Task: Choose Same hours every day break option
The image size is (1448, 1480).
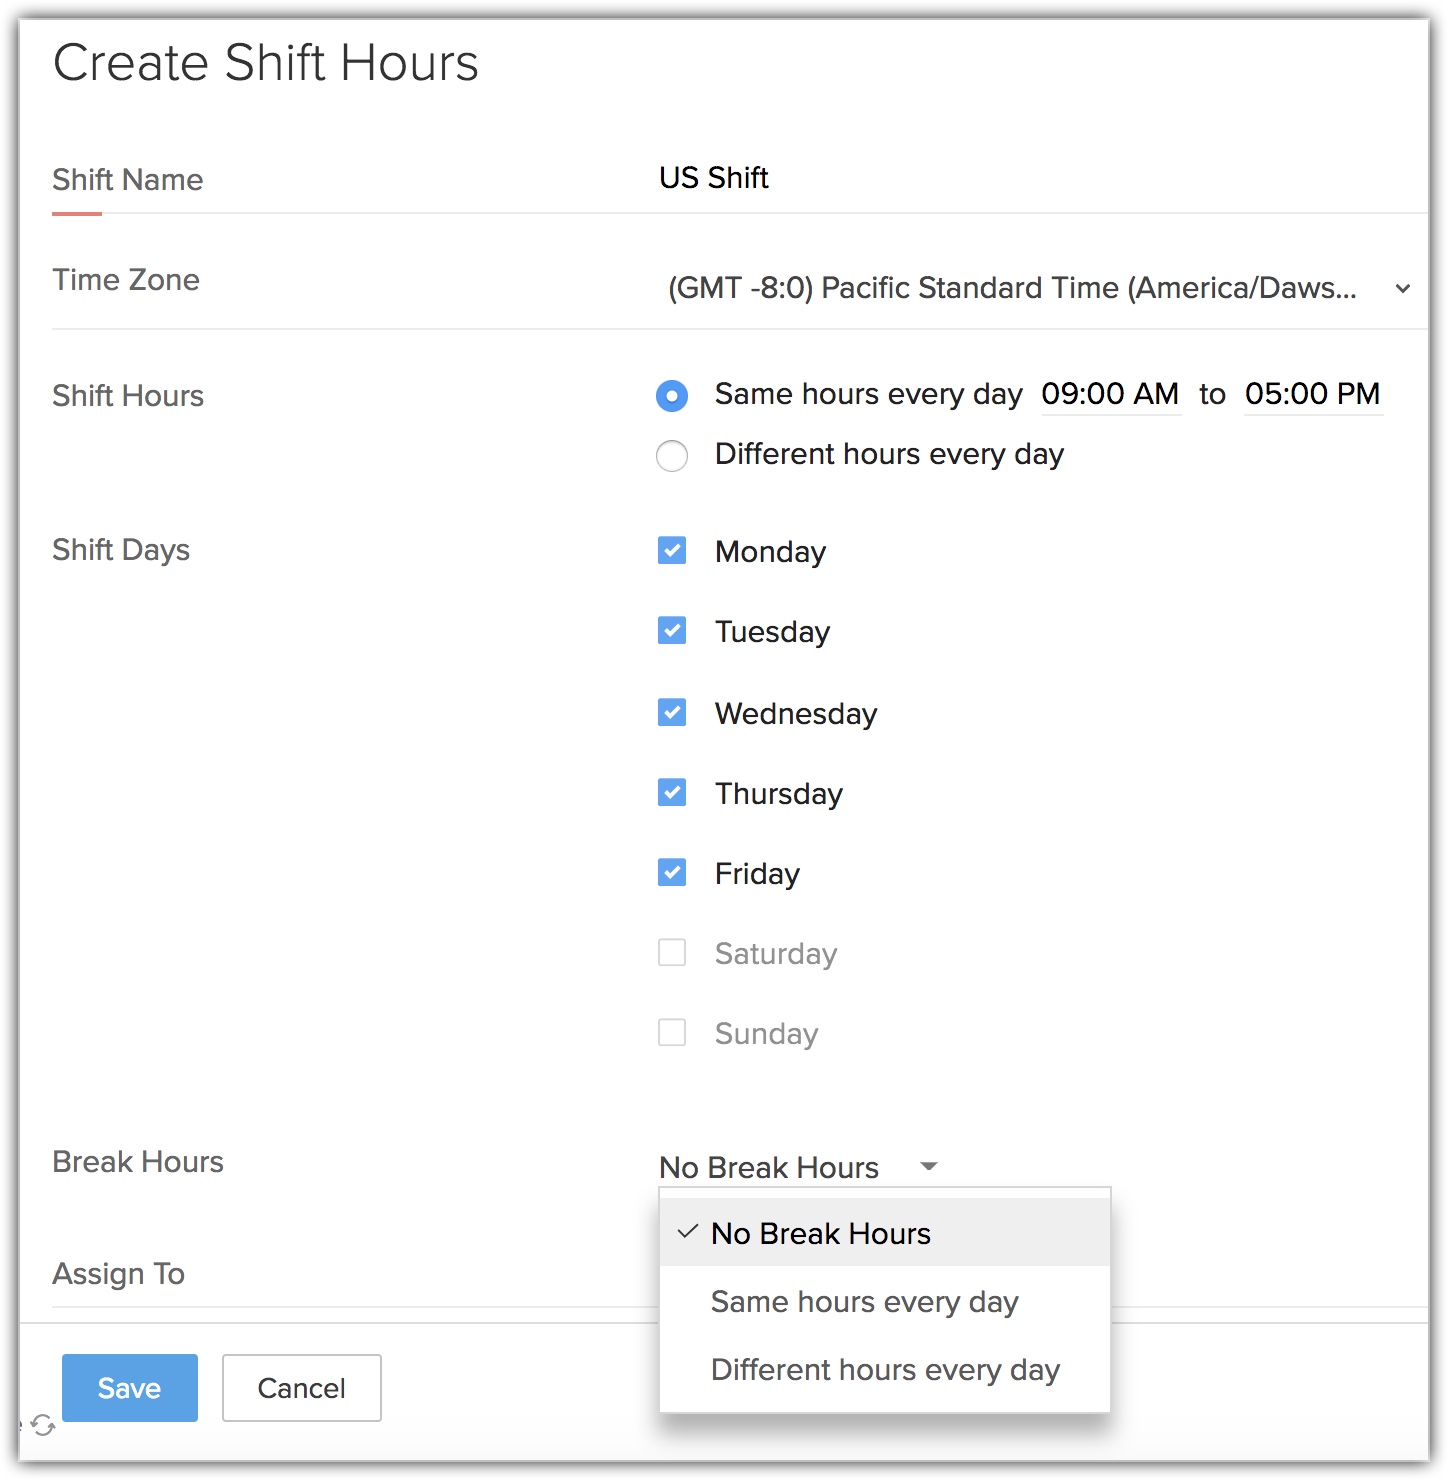Action: coord(864,1302)
